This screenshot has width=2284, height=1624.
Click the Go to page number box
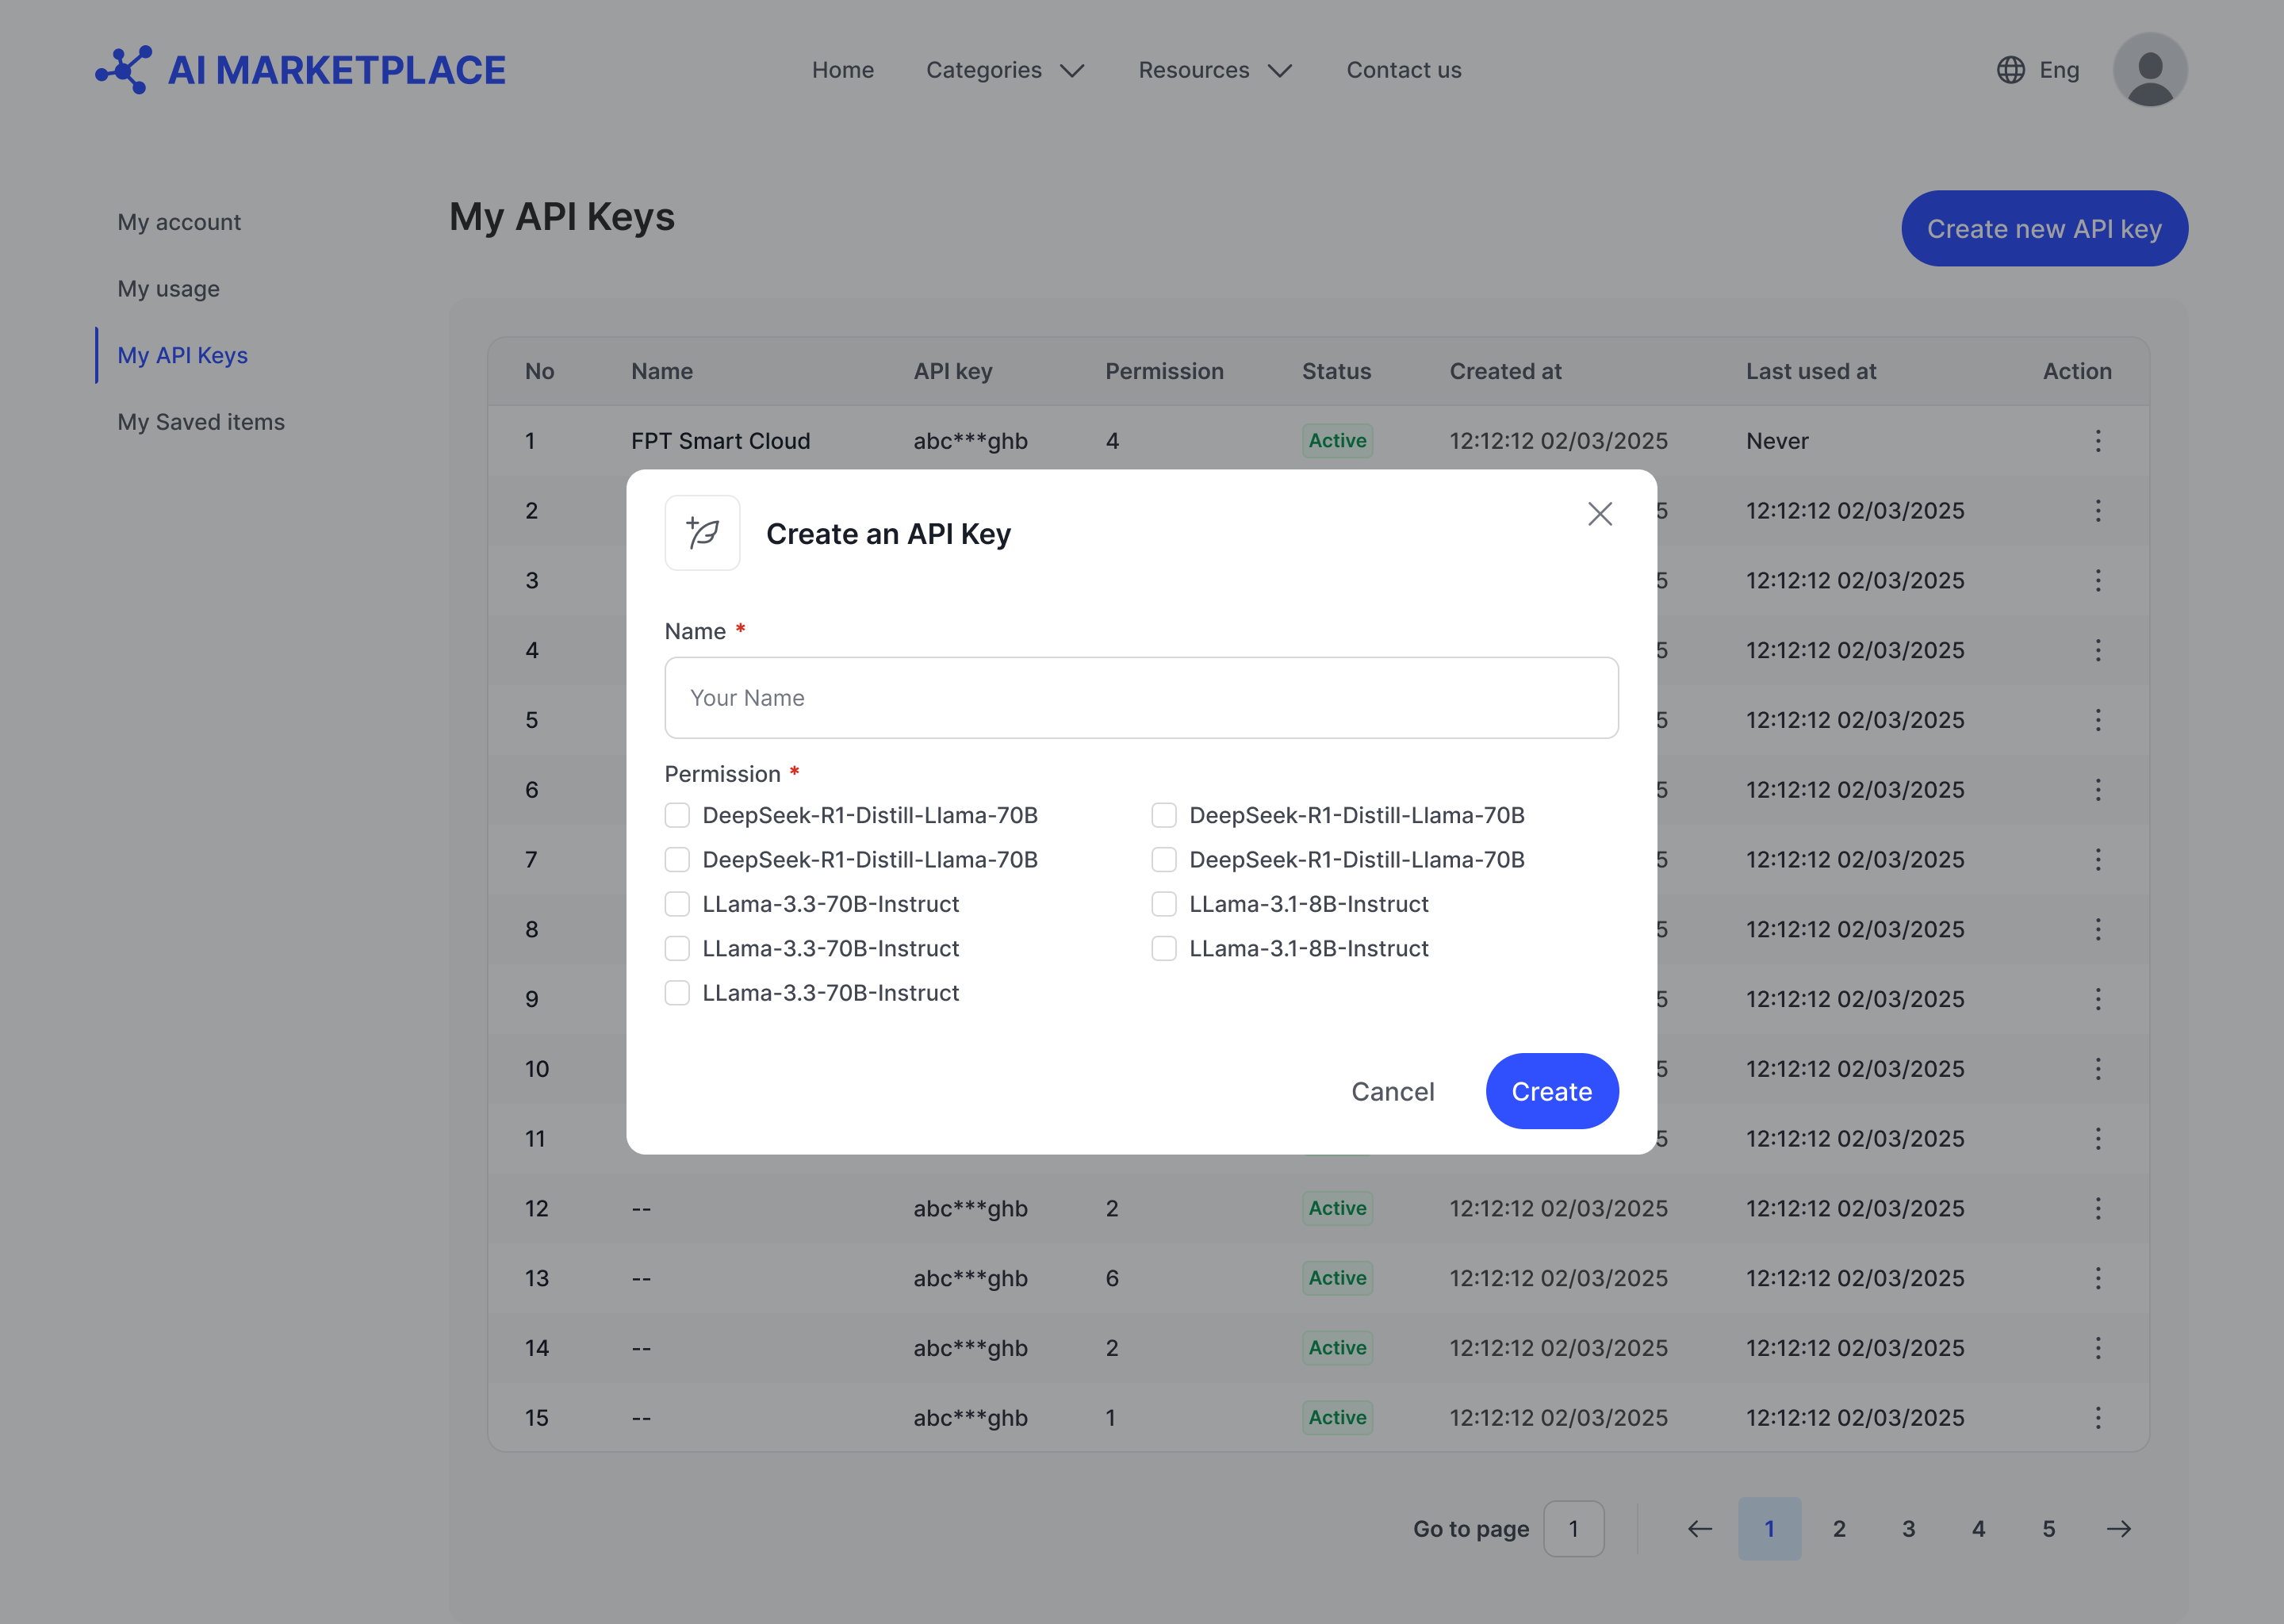(1573, 1529)
